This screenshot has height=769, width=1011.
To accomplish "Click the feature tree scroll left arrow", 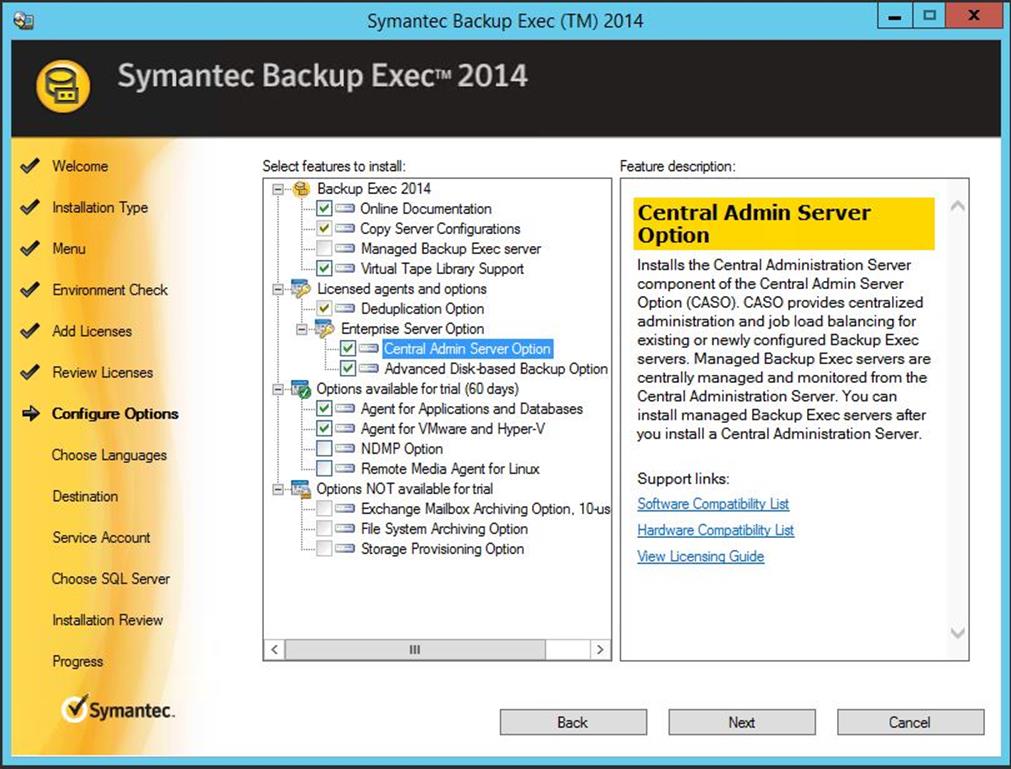I will pos(275,649).
